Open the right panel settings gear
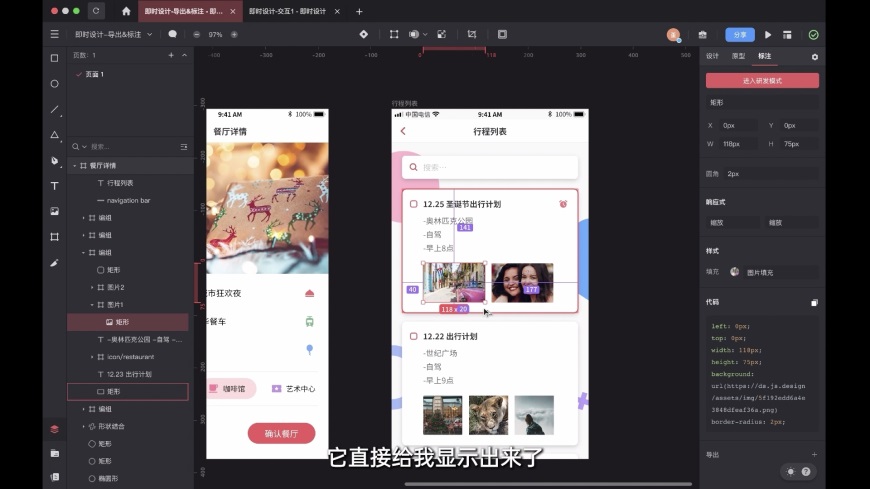 coord(815,57)
